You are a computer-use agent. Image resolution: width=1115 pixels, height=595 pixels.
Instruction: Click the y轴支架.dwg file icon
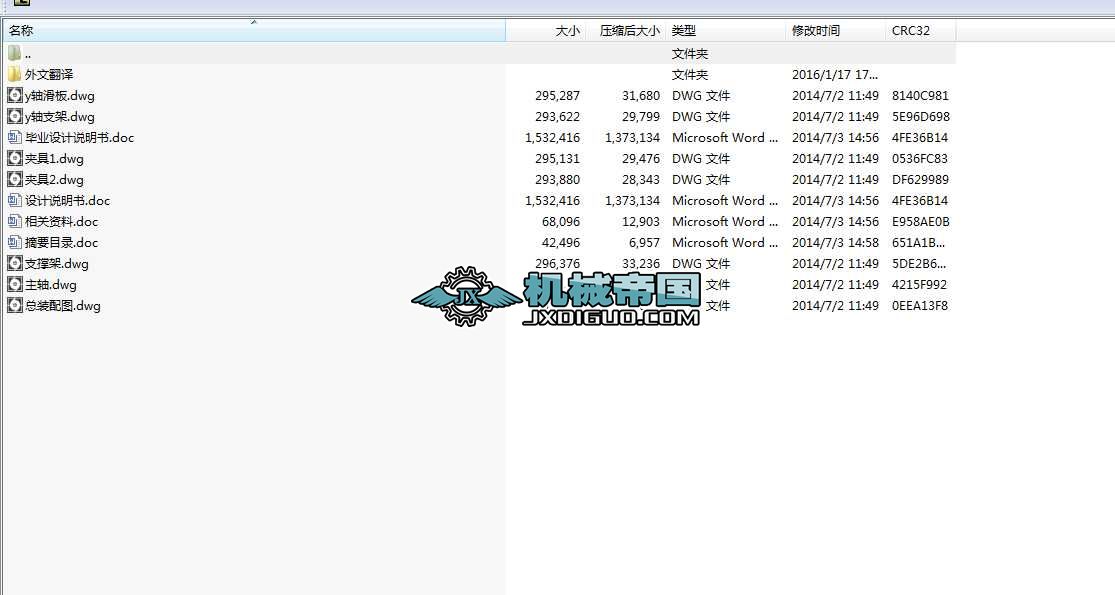(14, 116)
